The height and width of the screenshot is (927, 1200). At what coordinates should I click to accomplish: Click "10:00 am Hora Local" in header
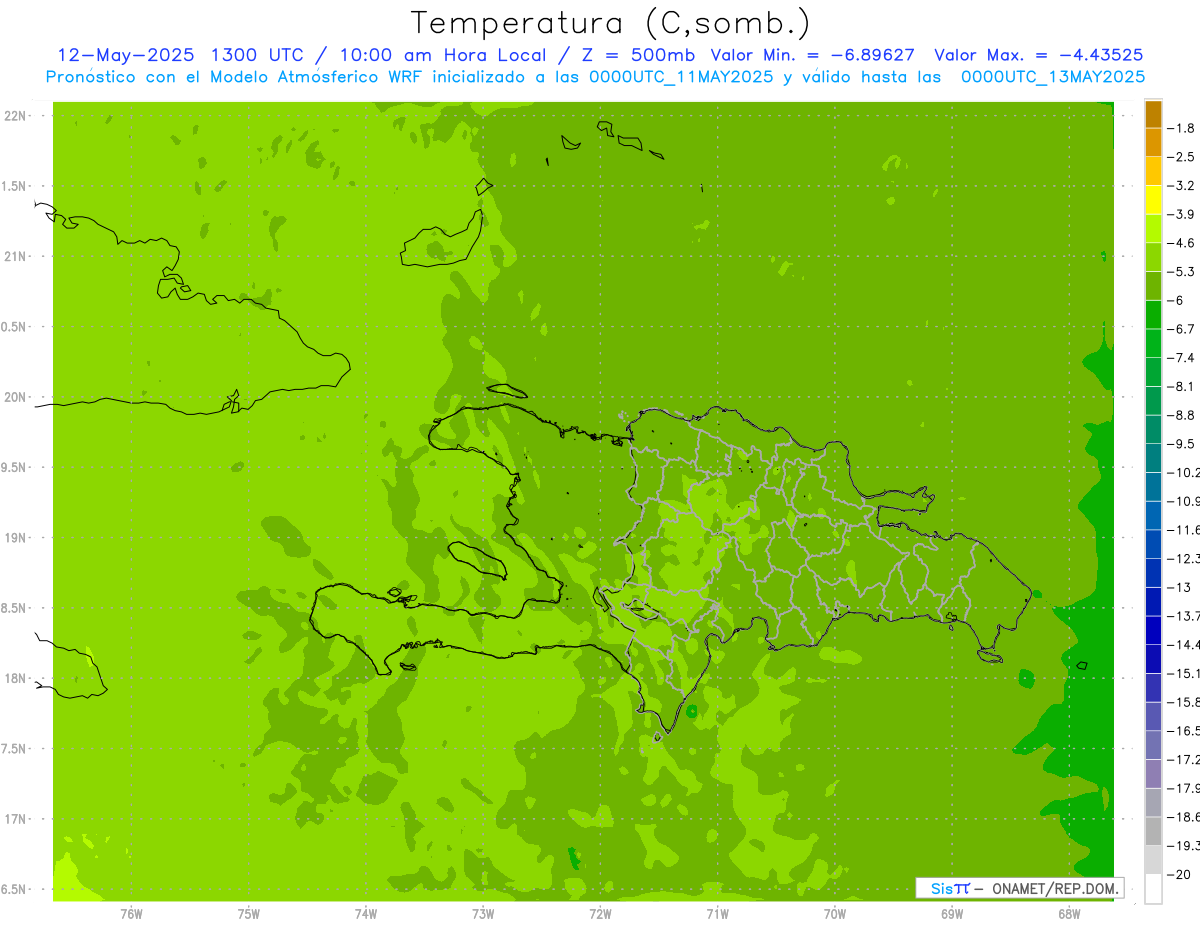tap(441, 55)
